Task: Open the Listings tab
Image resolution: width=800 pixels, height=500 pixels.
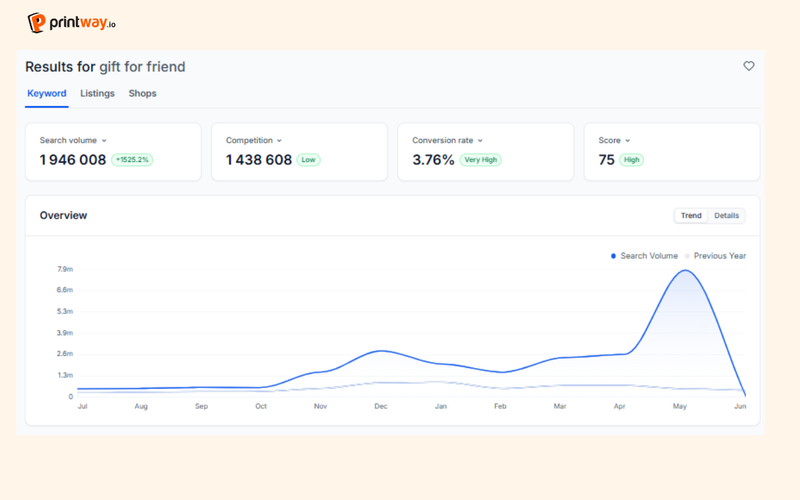Action: click(97, 93)
